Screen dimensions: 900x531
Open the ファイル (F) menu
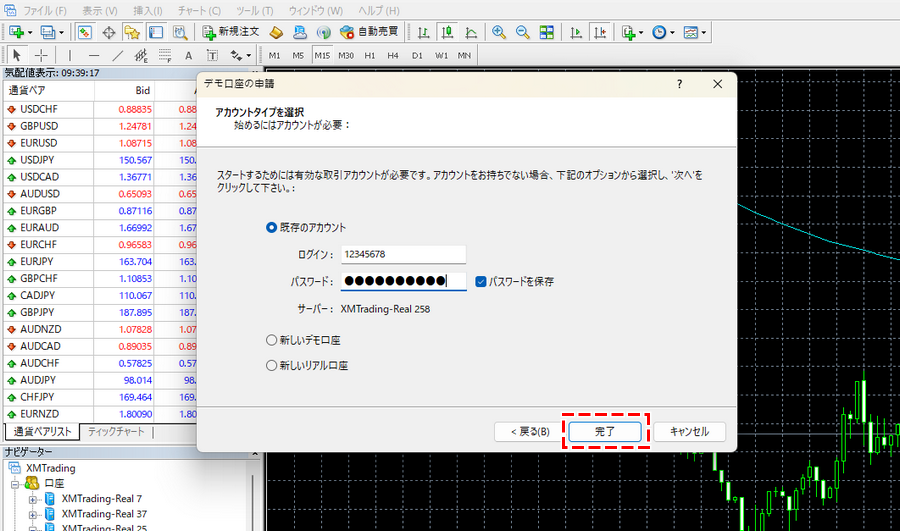(45, 10)
